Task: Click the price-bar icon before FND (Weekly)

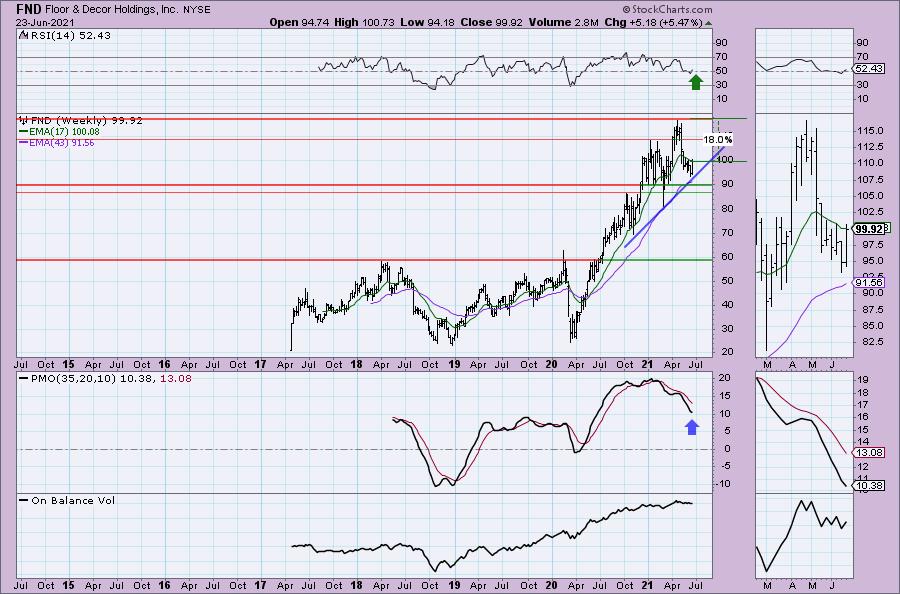Action: point(24,121)
